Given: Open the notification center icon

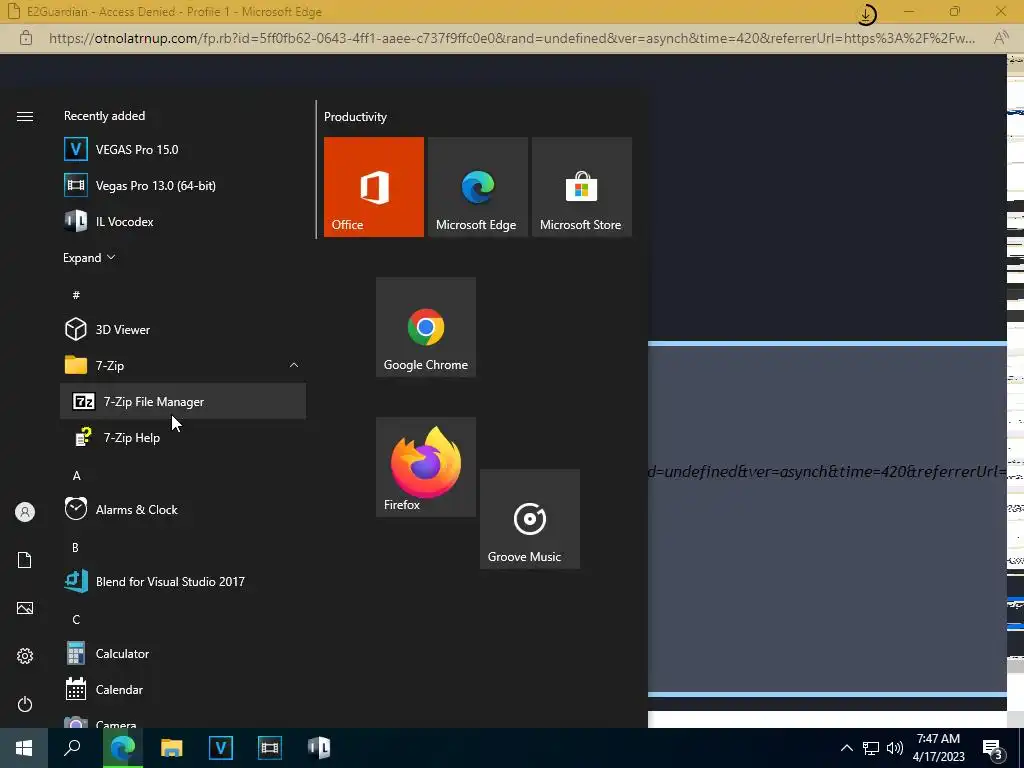Looking at the screenshot, I should click(993, 749).
